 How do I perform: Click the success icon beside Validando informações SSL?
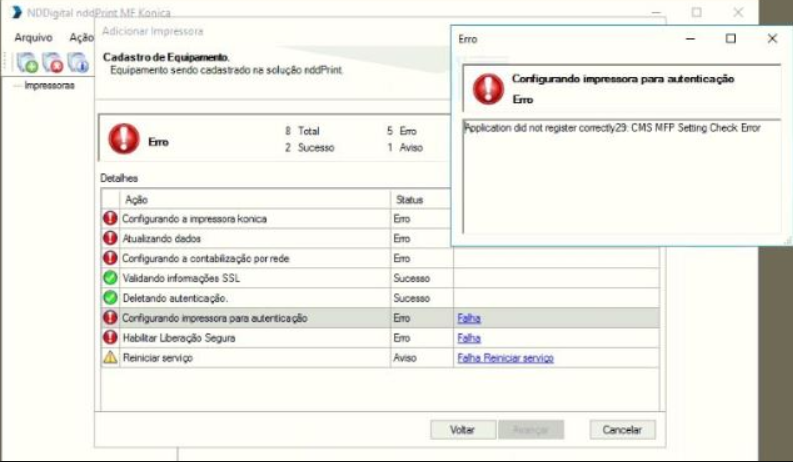click(110, 278)
